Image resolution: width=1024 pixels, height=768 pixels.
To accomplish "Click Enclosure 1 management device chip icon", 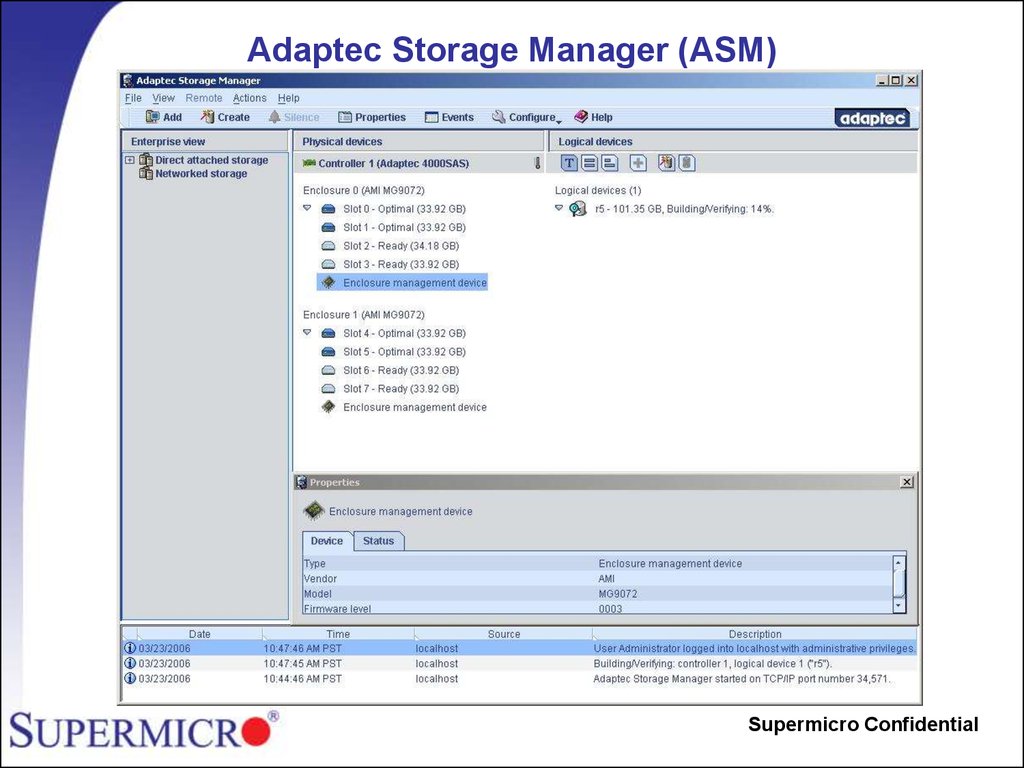I will coord(328,407).
